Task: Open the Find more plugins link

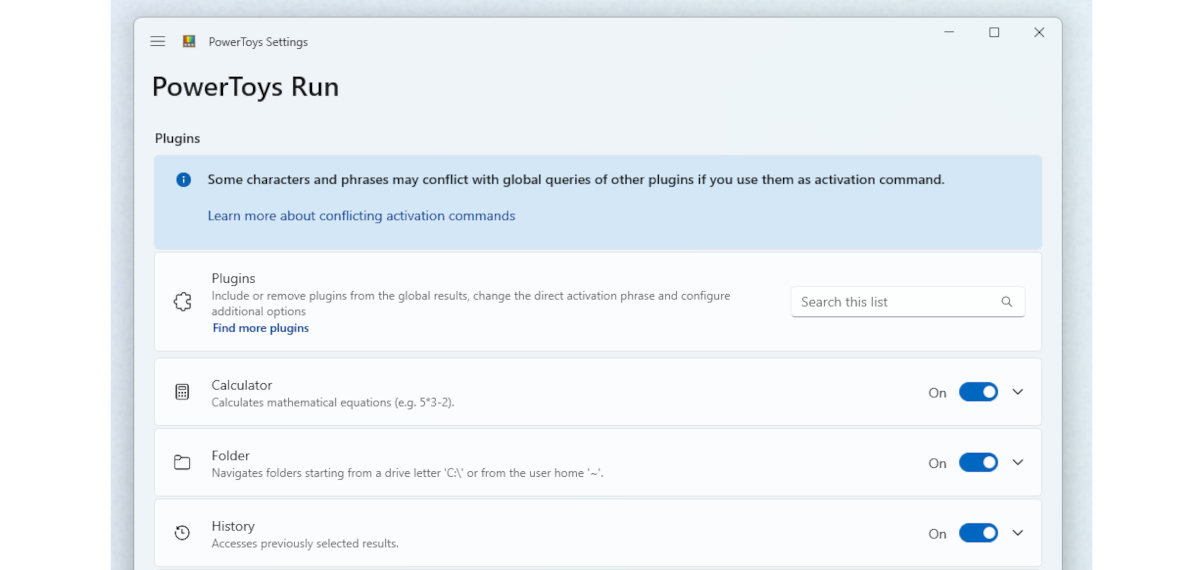Action: pos(260,328)
